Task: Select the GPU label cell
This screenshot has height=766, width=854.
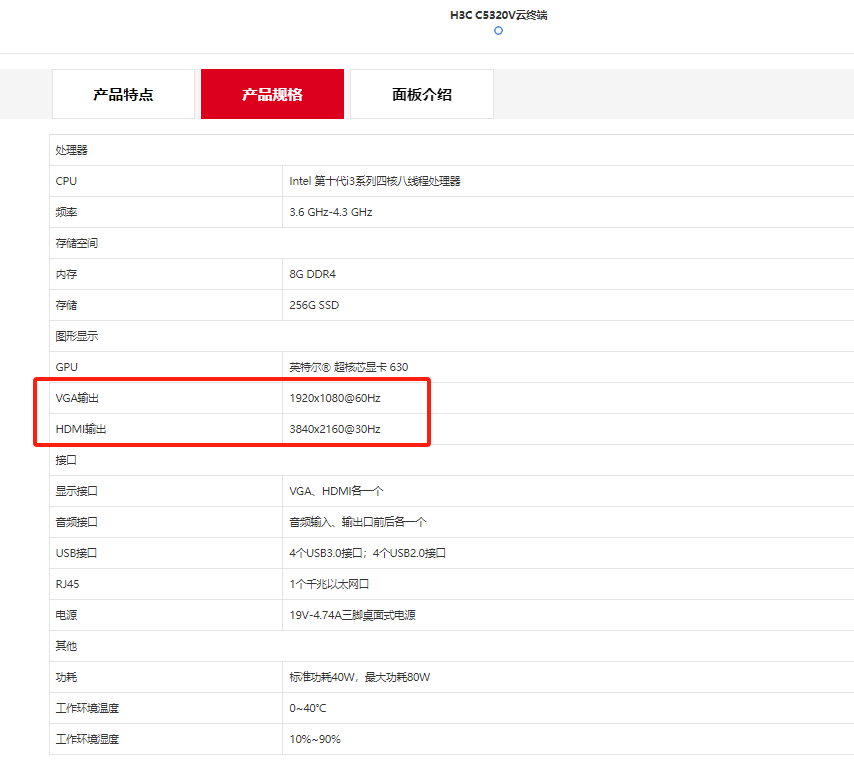Action: (x=166, y=367)
